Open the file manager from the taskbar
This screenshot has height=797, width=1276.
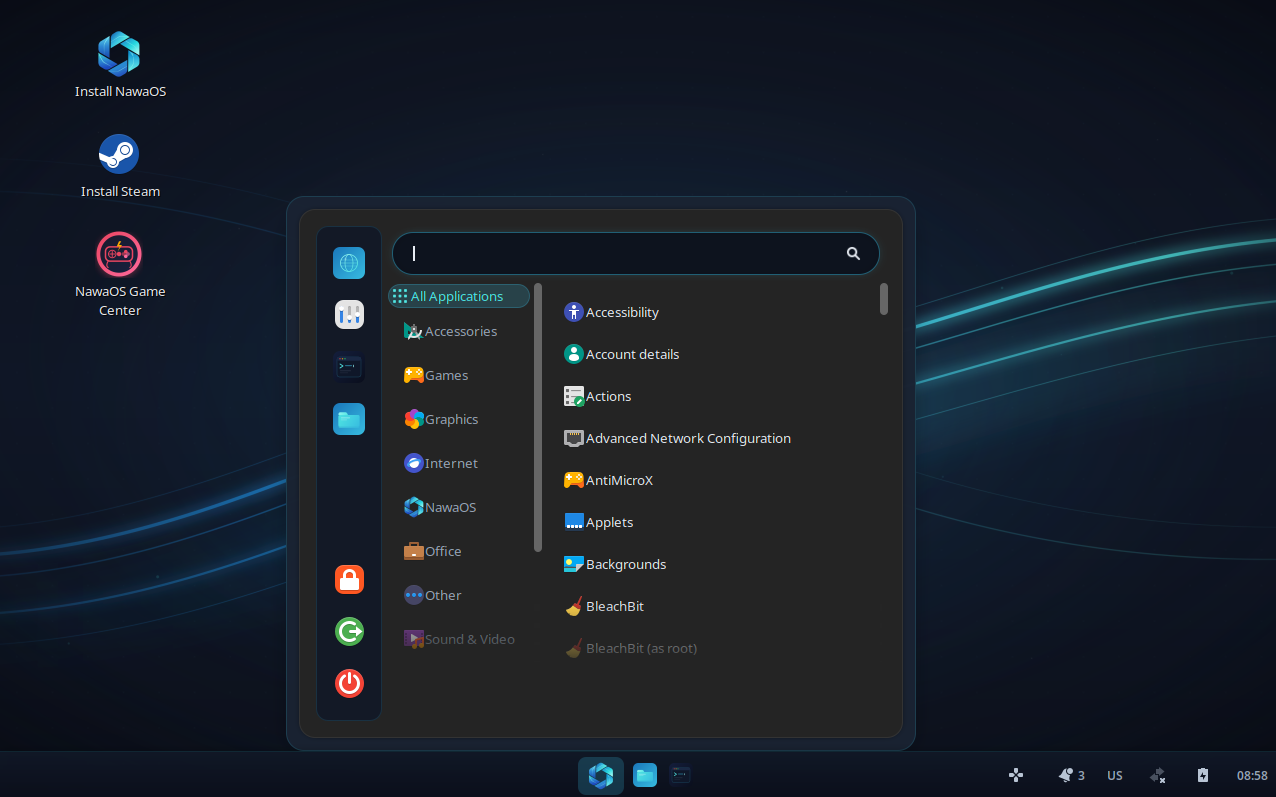(645, 775)
